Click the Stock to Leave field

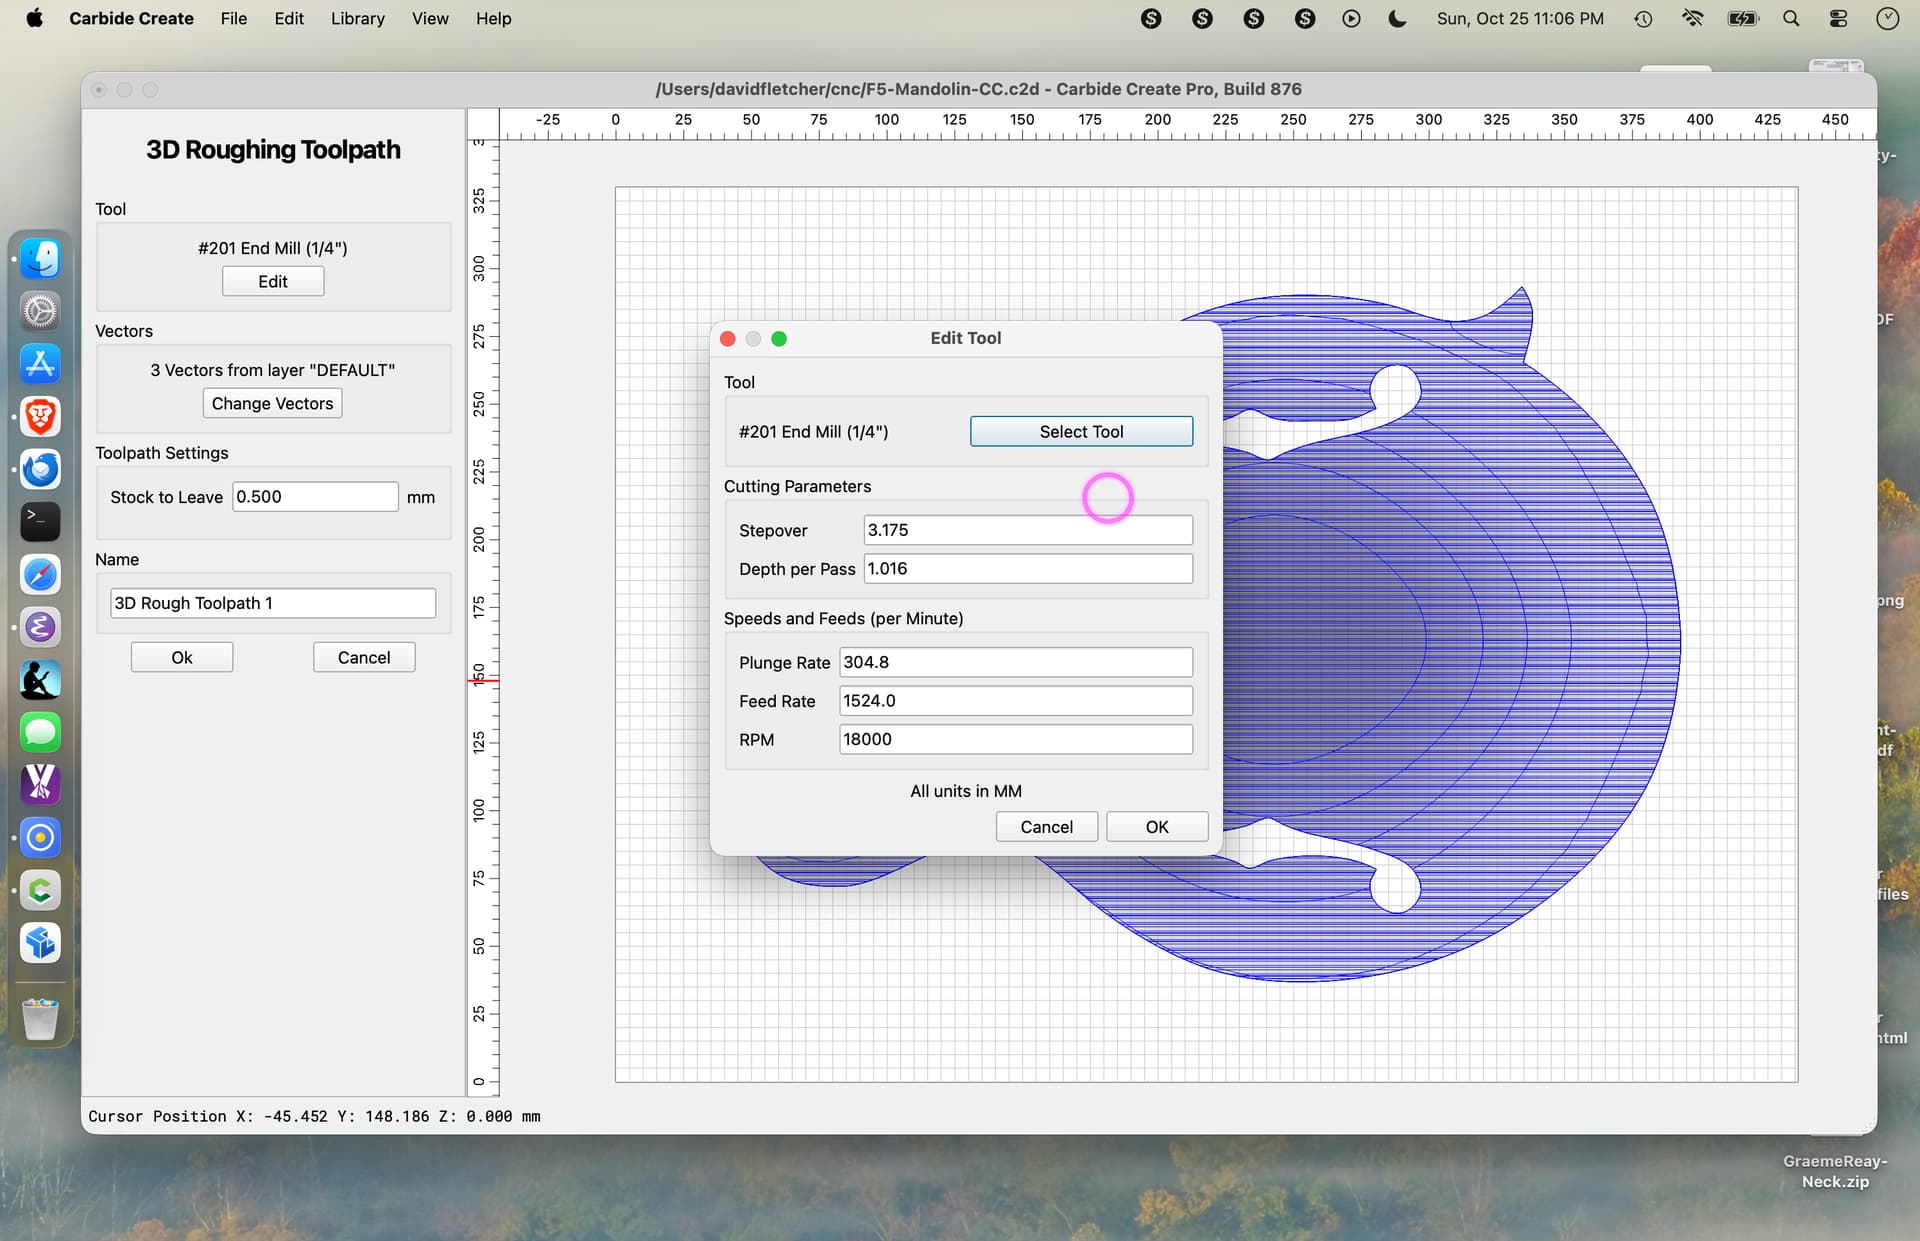(315, 497)
